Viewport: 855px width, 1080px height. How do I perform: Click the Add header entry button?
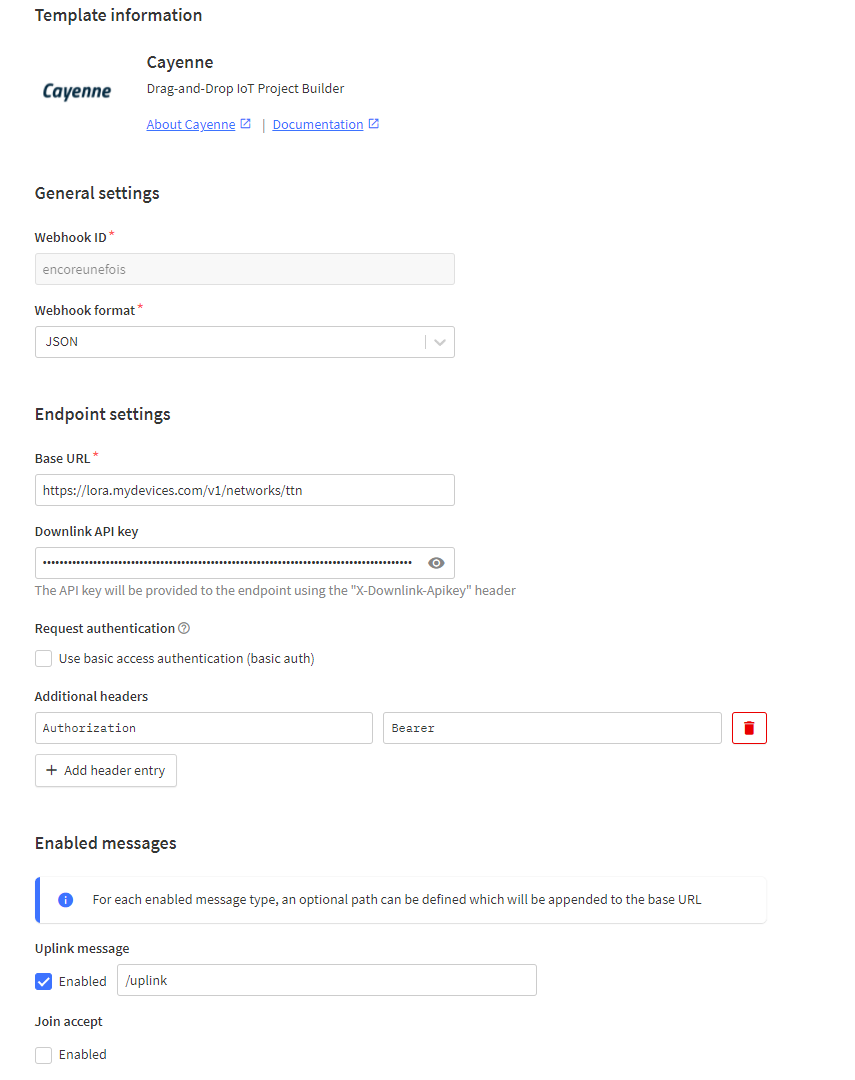[106, 770]
